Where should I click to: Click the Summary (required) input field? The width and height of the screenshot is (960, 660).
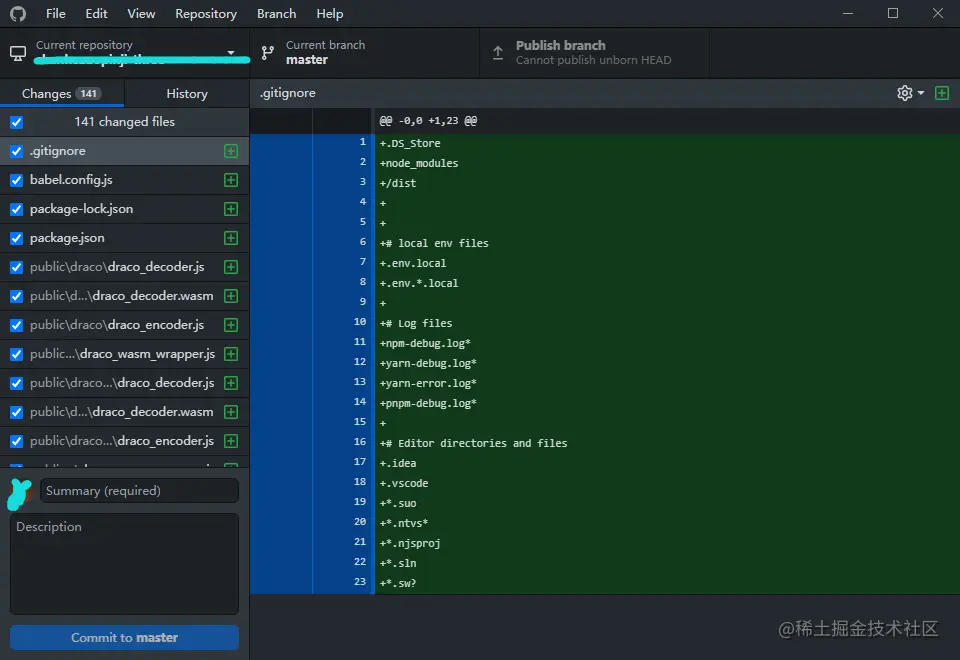click(x=139, y=491)
